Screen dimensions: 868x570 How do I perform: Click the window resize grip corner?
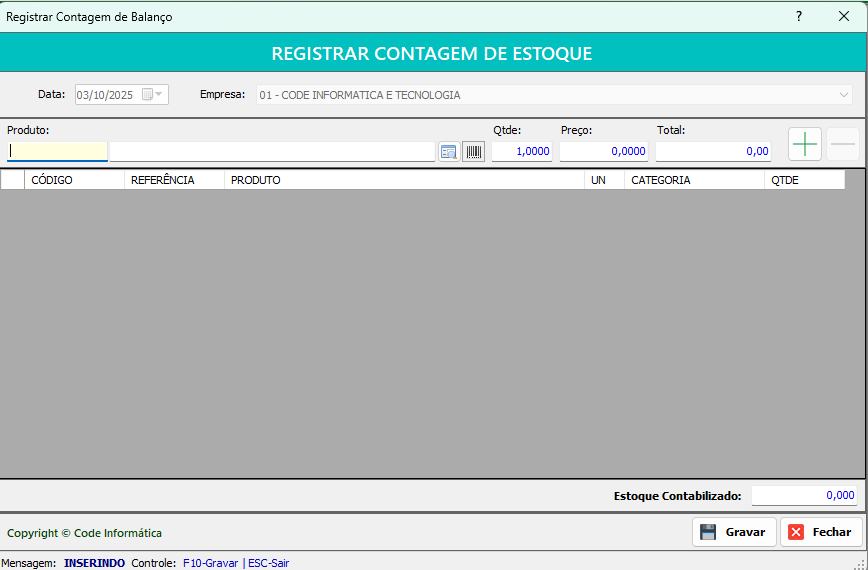[861, 564]
